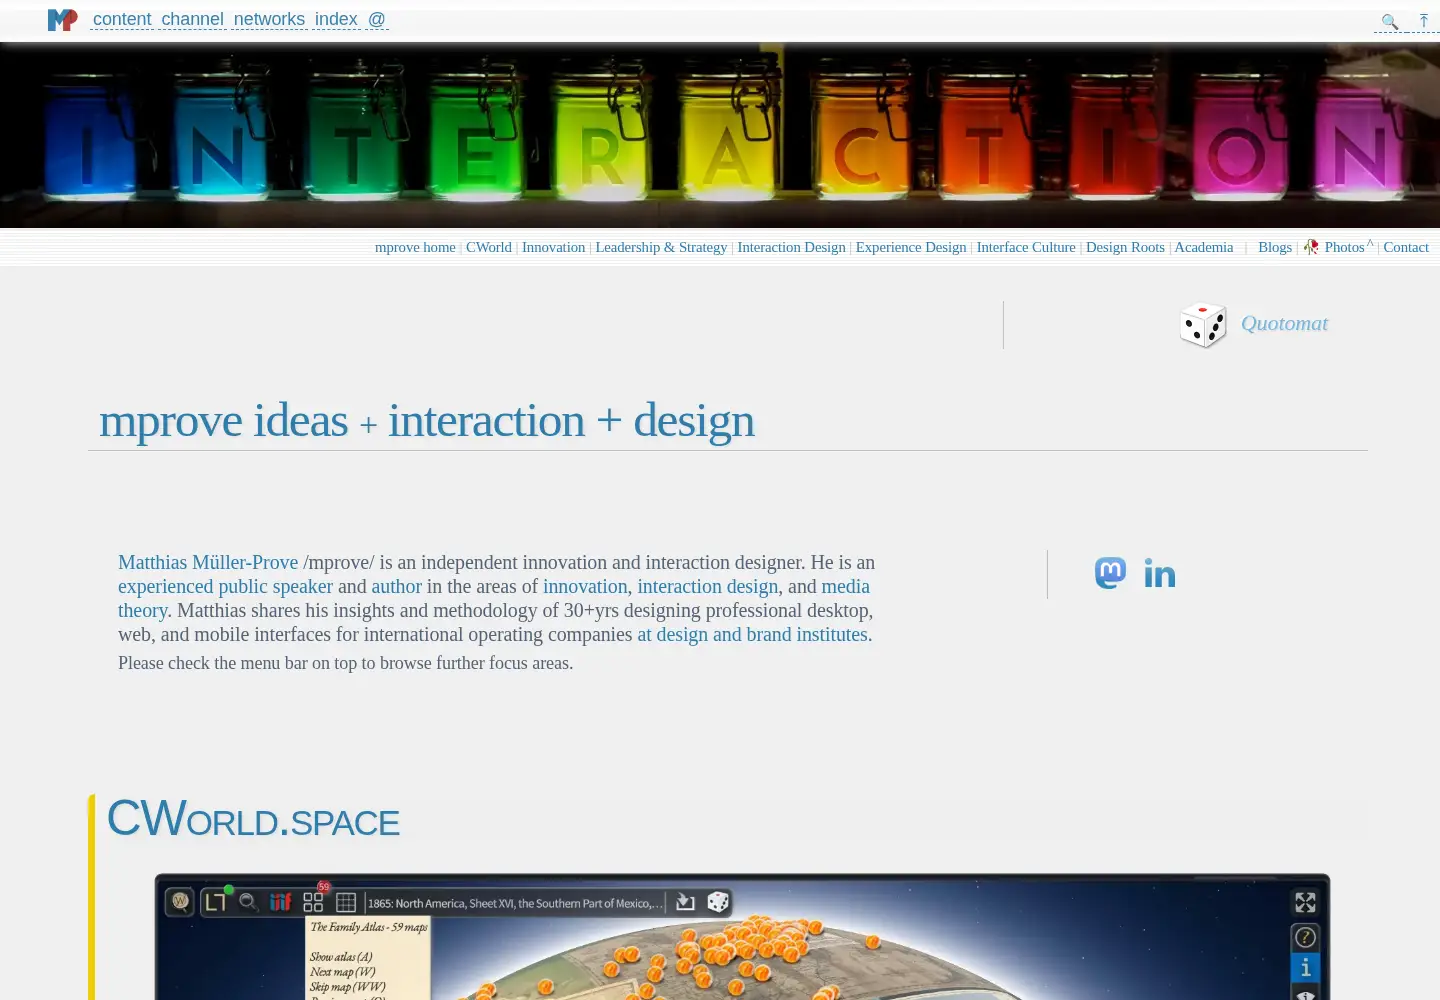Open the LinkedIn profile icon
Screen dimensions: 1440x1000
coord(1160,573)
